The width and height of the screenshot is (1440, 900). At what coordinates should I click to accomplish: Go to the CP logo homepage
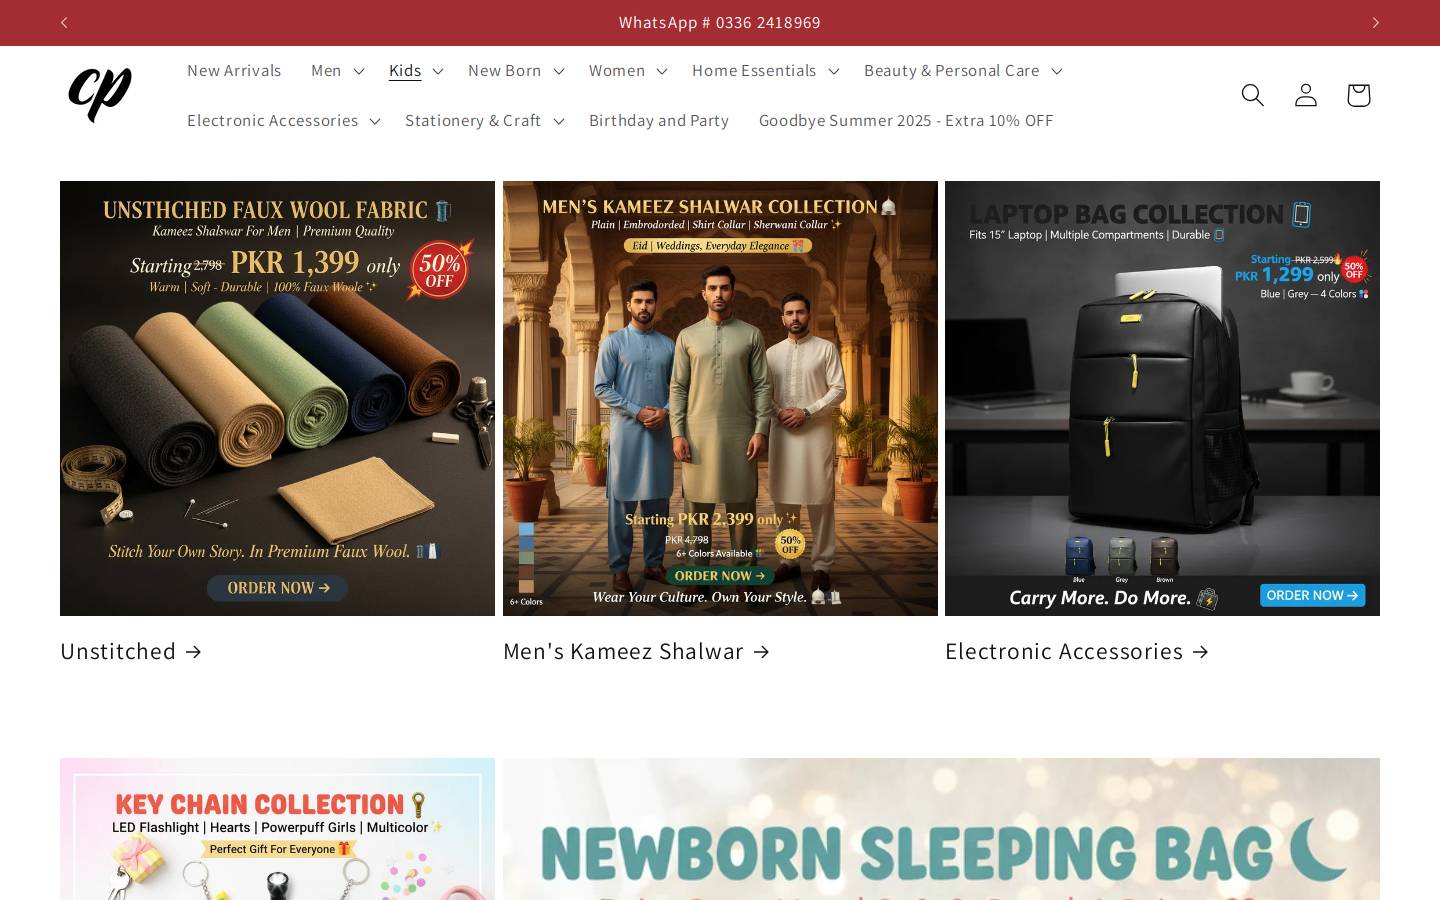100,95
